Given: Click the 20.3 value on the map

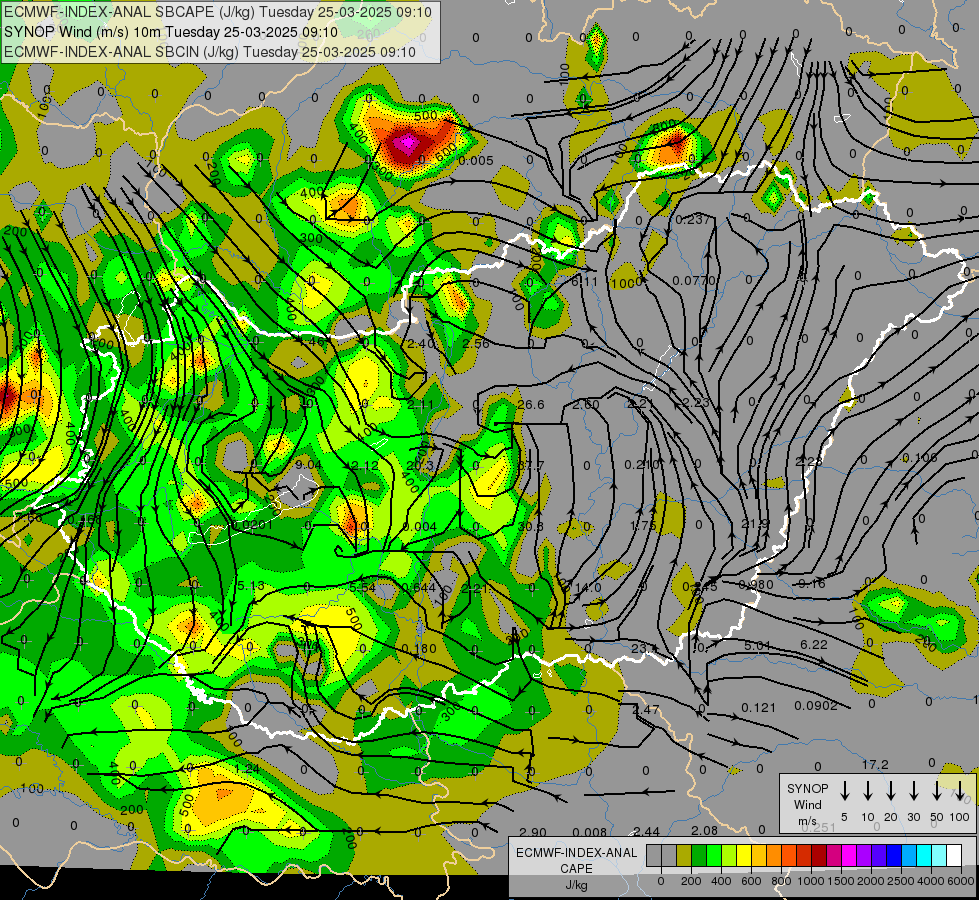Looking at the screenshot, I should [419, 465].
